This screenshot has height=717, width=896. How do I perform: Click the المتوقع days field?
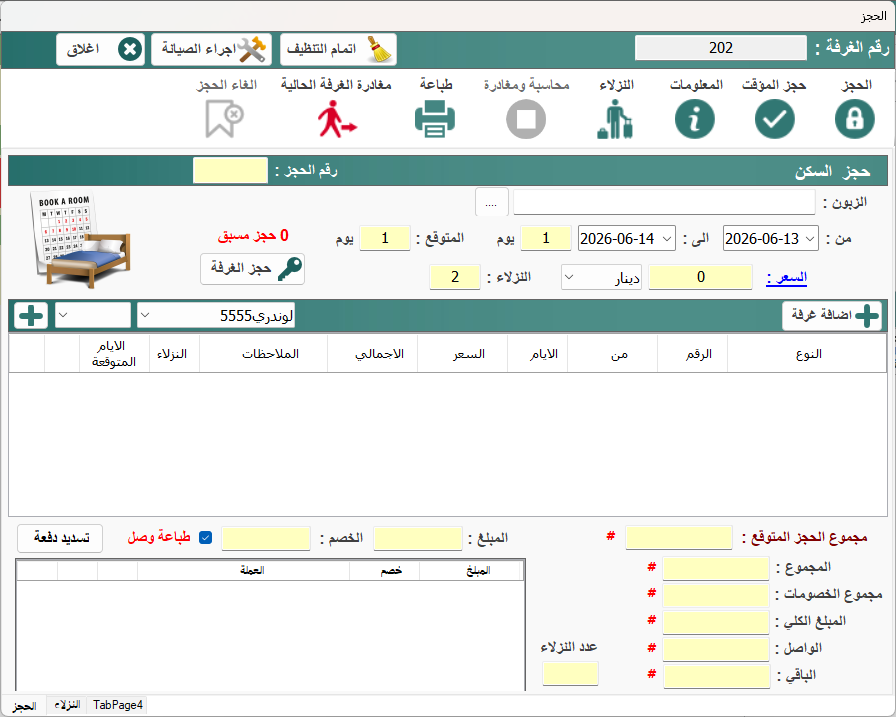click(x=385, y=238)
